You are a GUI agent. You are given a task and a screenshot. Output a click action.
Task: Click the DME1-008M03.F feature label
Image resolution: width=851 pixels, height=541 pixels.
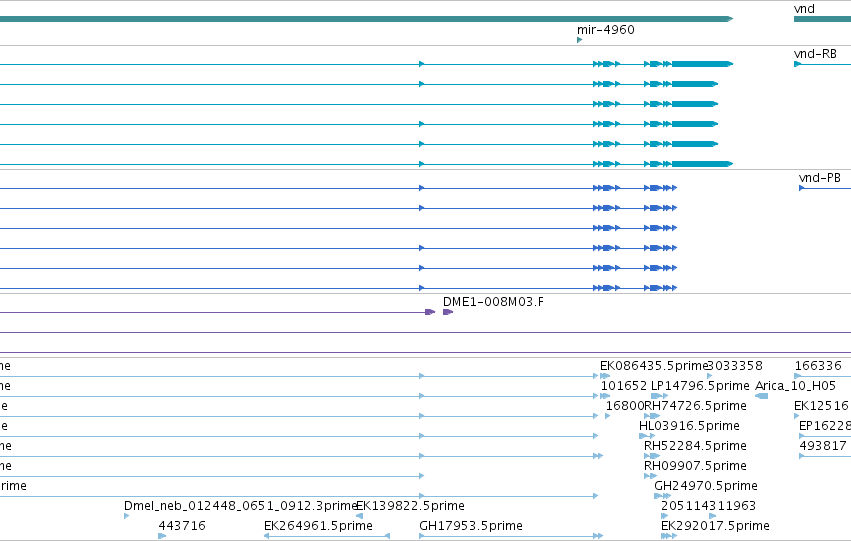493,302
